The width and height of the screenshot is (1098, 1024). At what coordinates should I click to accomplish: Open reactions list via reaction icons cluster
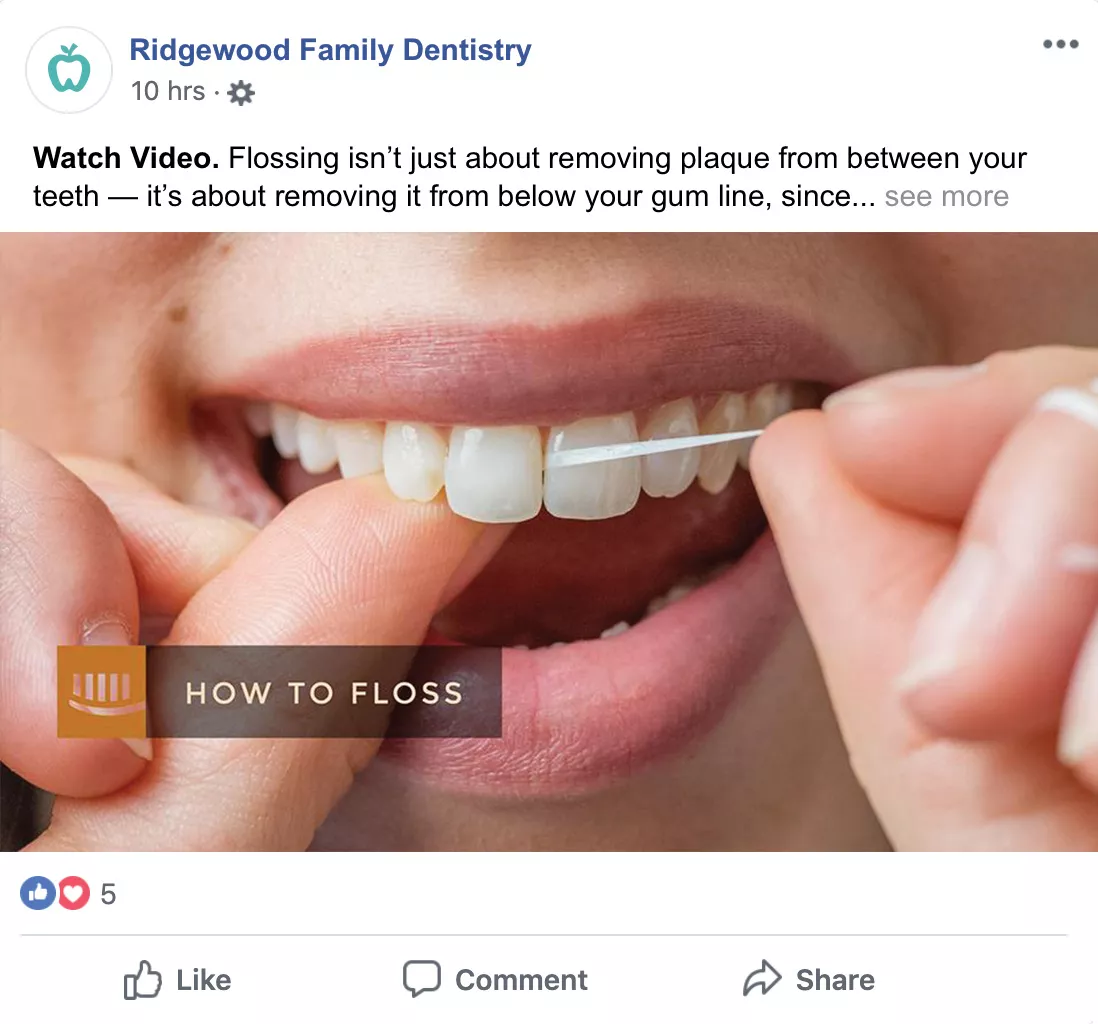pyautogui.click(x=55, y=893)
